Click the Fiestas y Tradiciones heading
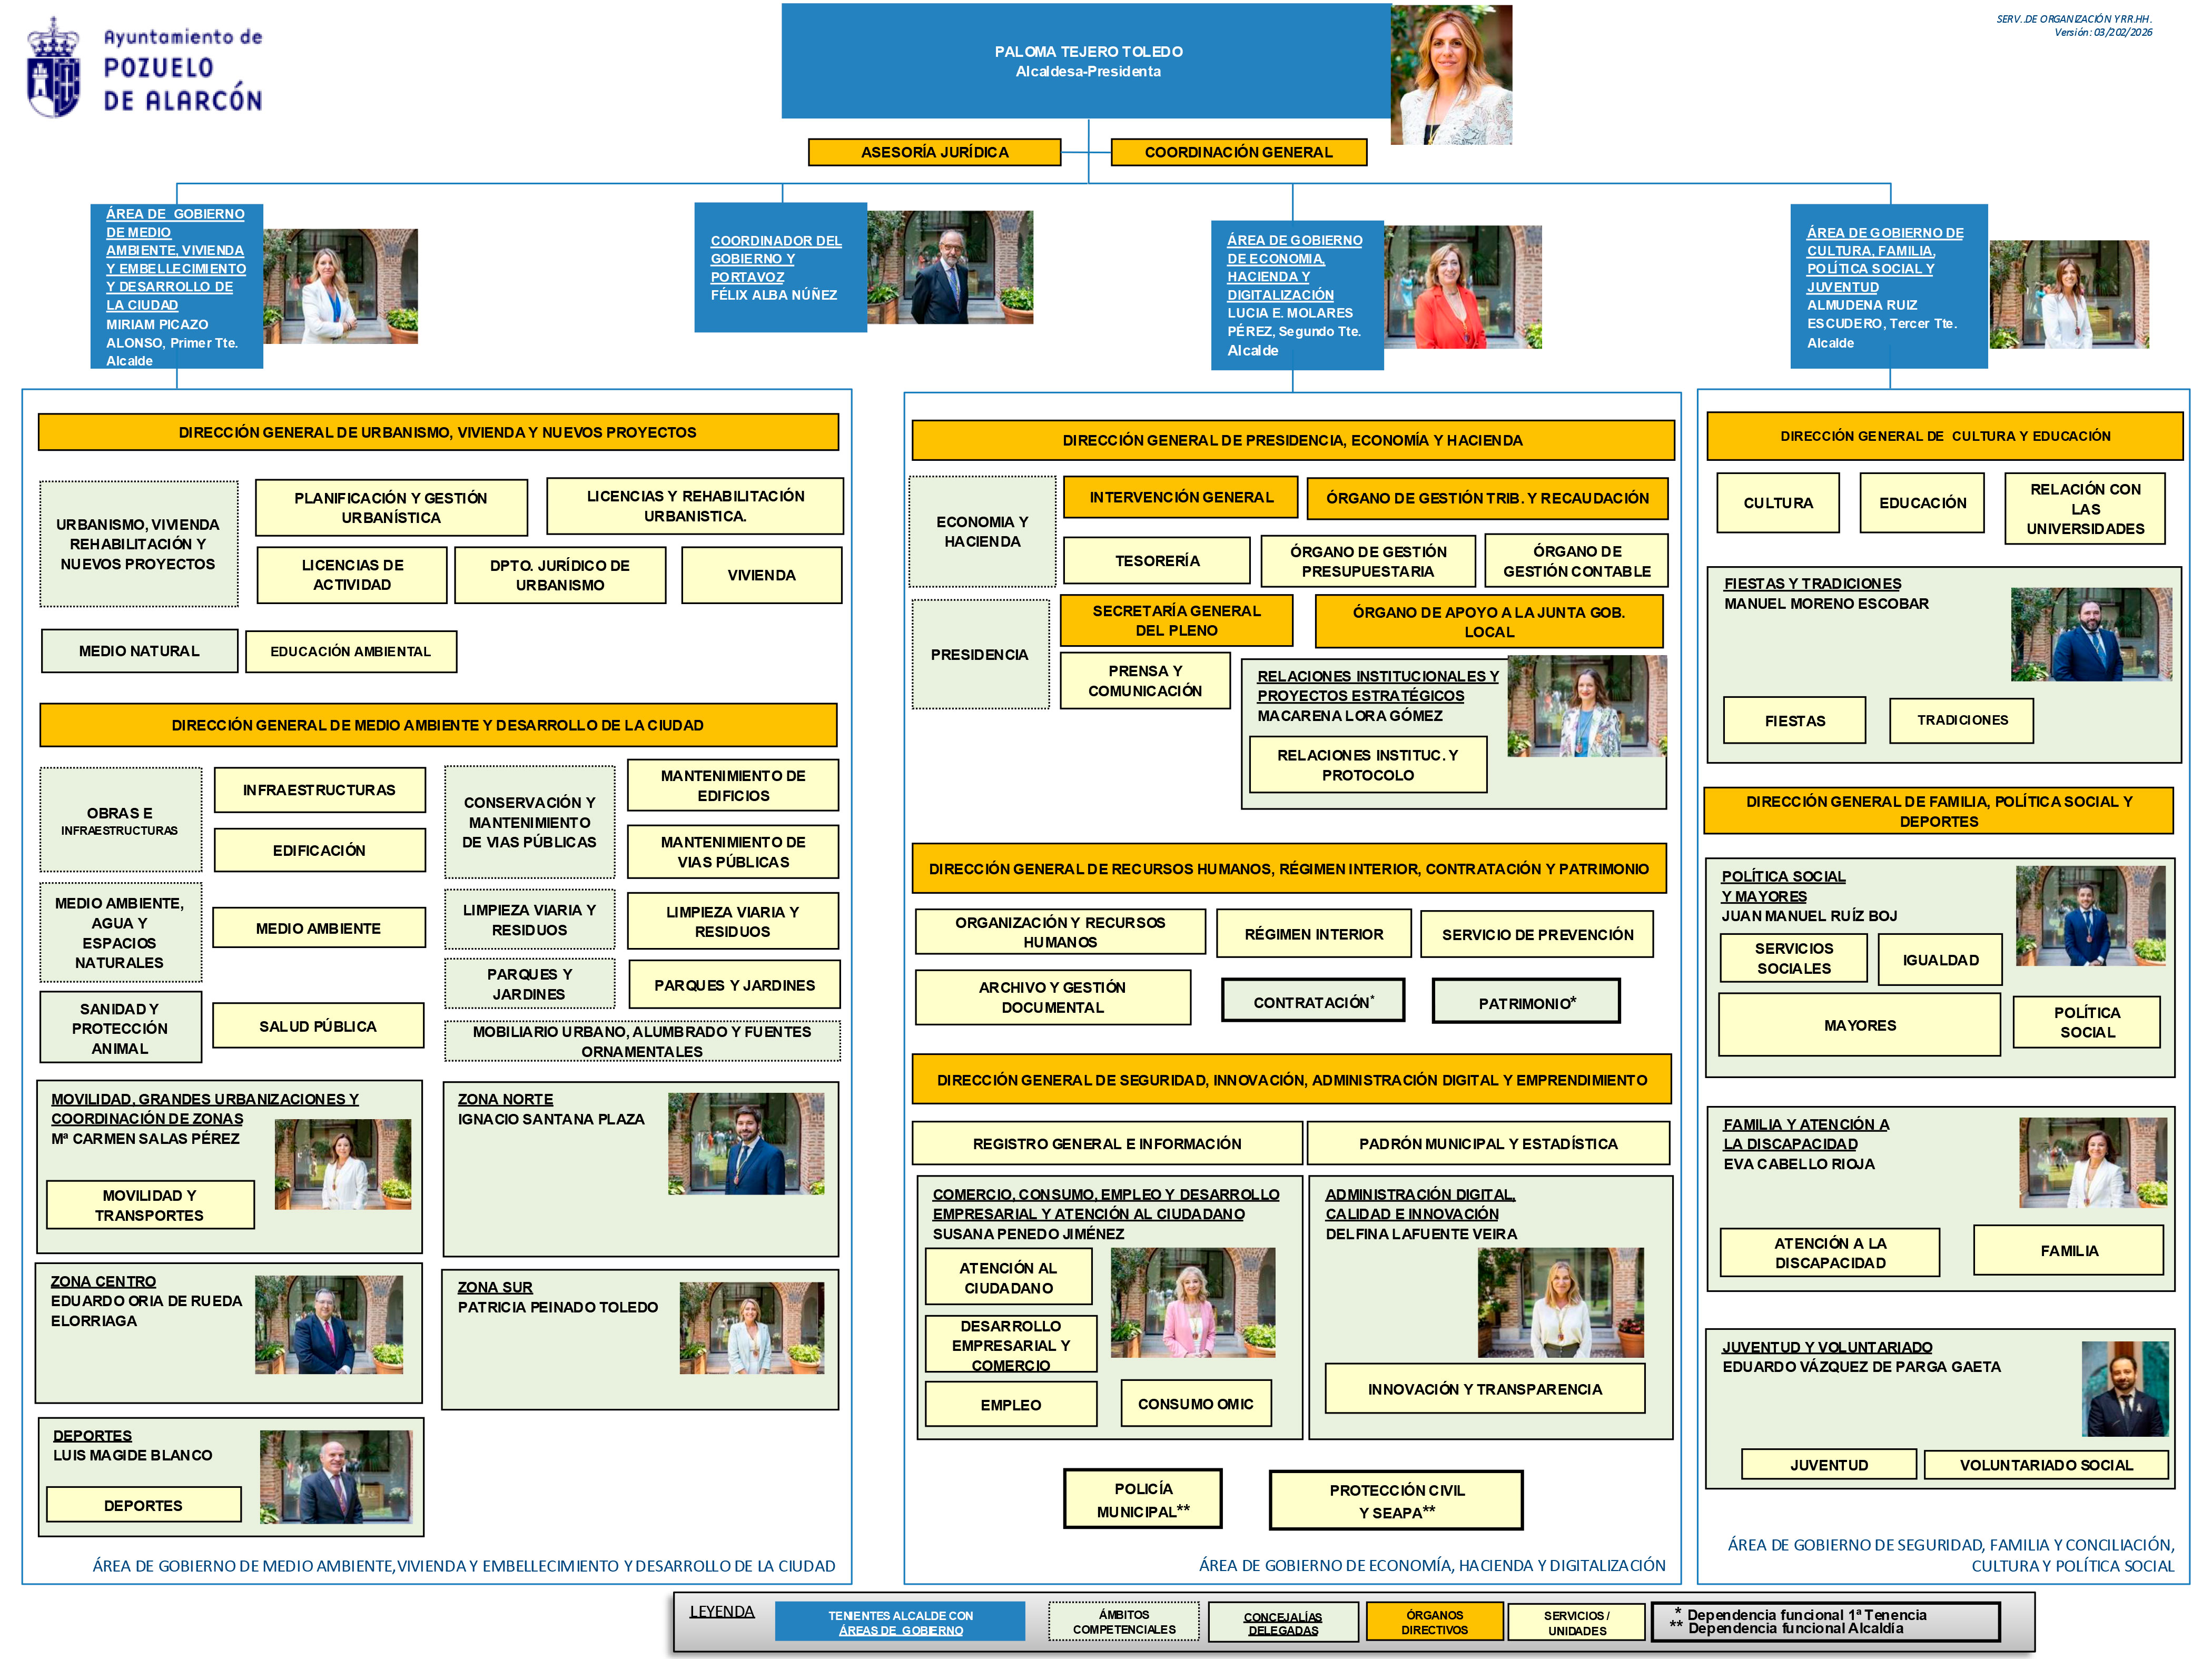The height and width of the screenshot is (1659, 2212). click(1812, 583)
